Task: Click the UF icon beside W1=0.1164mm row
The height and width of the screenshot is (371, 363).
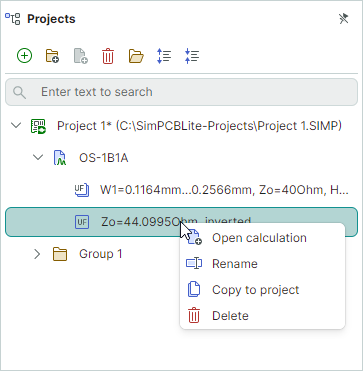Action: (82, 190)
